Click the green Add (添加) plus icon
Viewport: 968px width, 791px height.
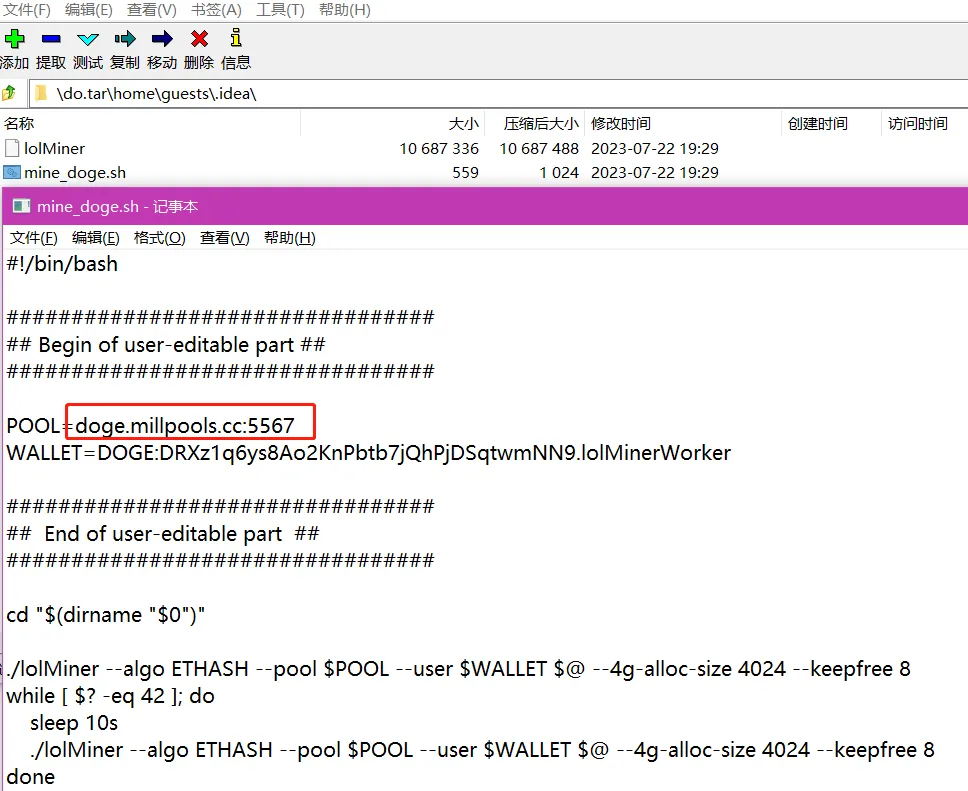tap(14, 39)
